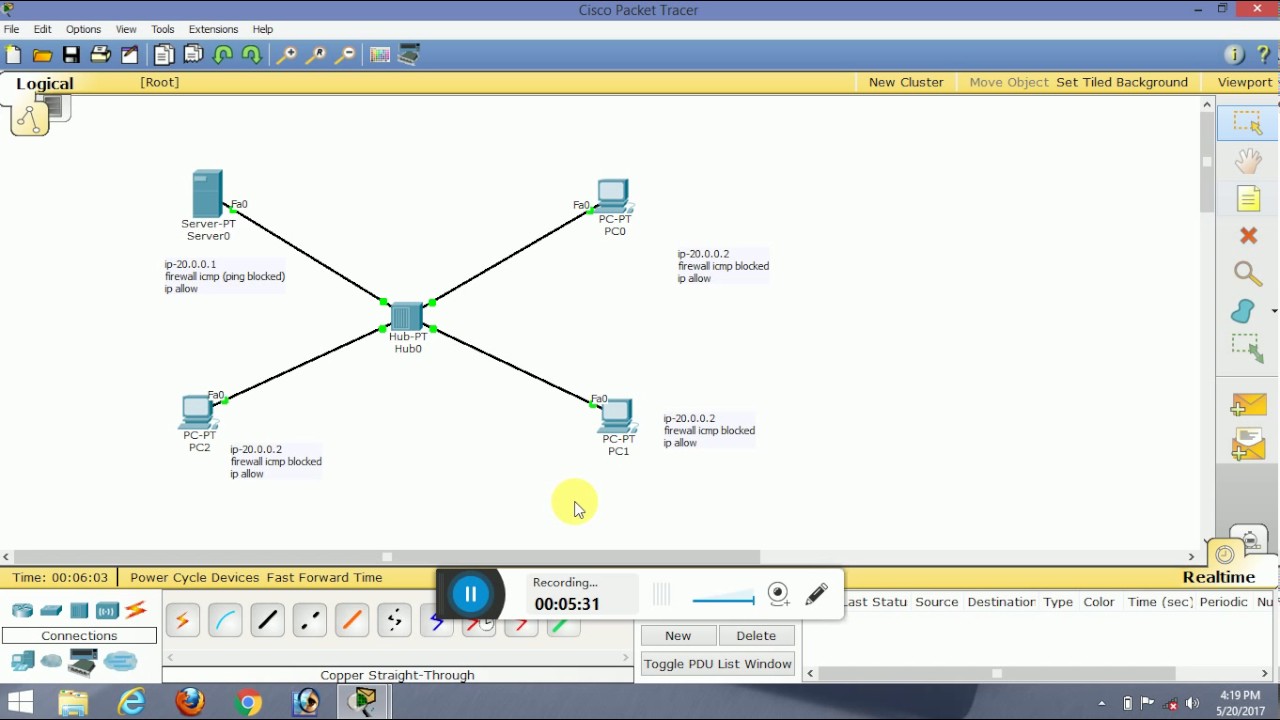The width and height of the screenshot is (1280, 720).
Task: Click Toggle PDU List Window
Action: [x=718, y=663]
